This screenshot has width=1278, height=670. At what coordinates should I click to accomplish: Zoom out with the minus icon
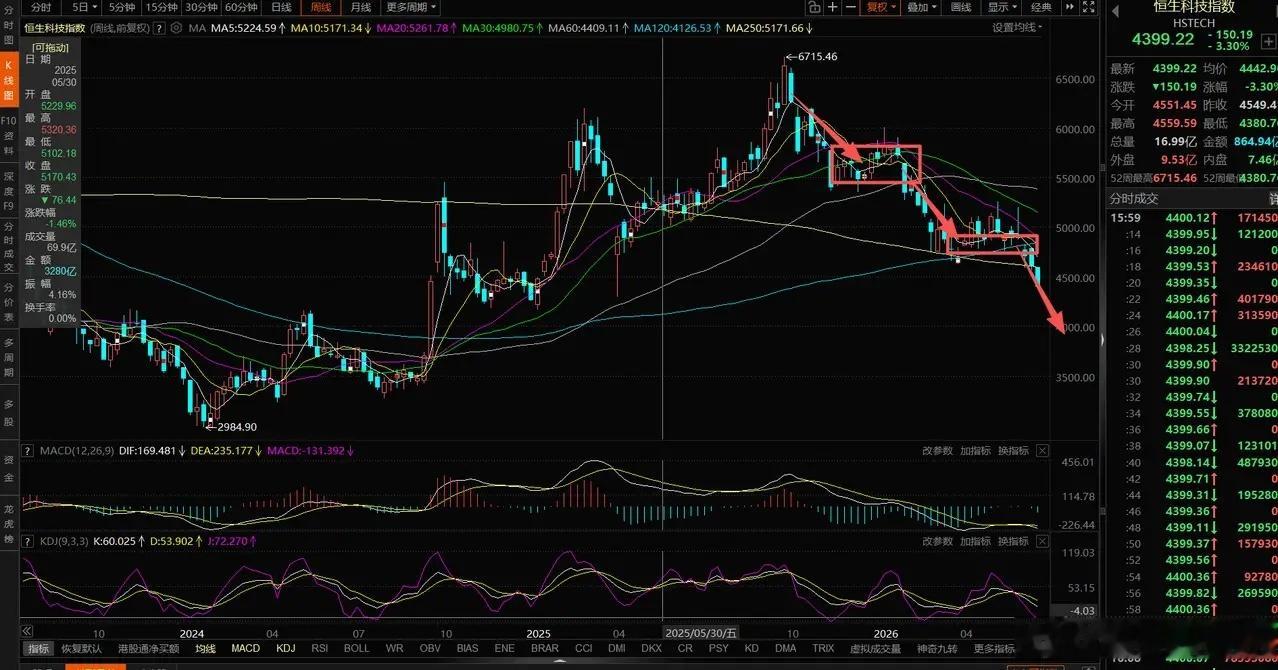tap(851, 7)
